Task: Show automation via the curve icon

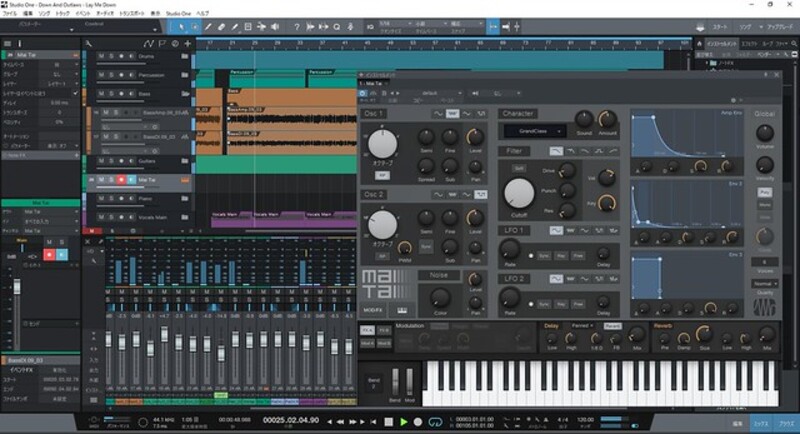Action: [x=148, y=44]
